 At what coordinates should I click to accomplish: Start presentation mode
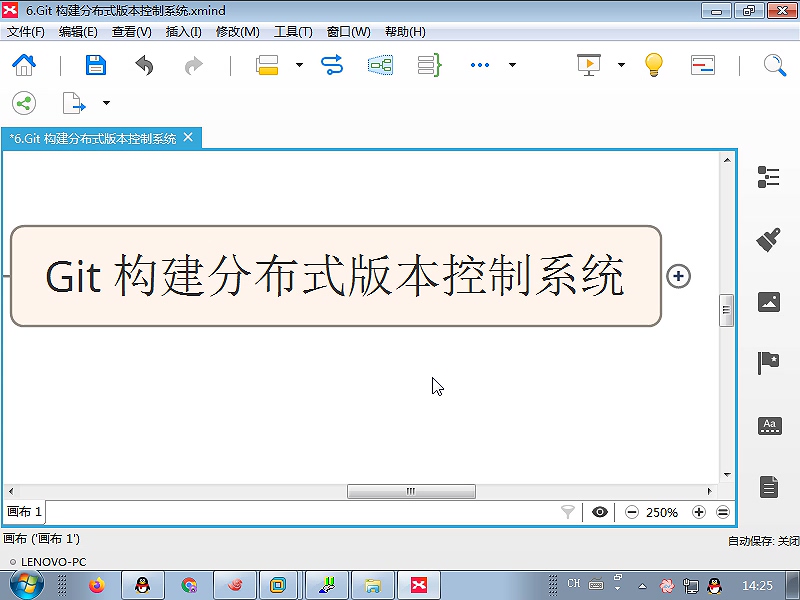589,65
